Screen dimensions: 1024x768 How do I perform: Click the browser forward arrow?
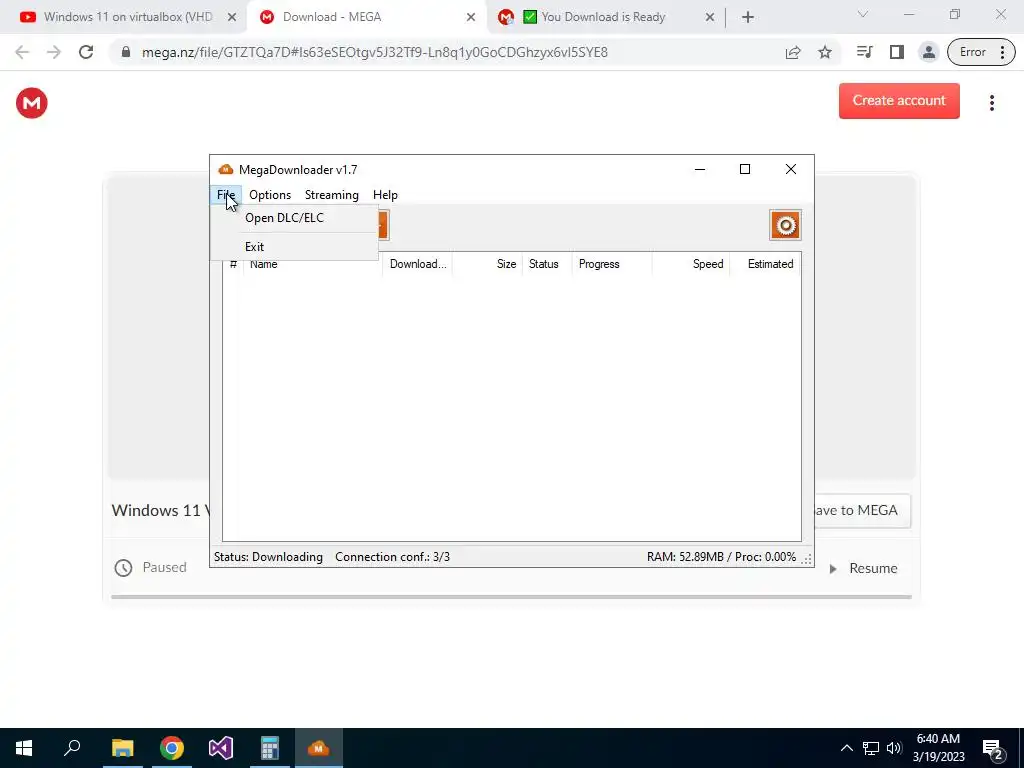54,52
